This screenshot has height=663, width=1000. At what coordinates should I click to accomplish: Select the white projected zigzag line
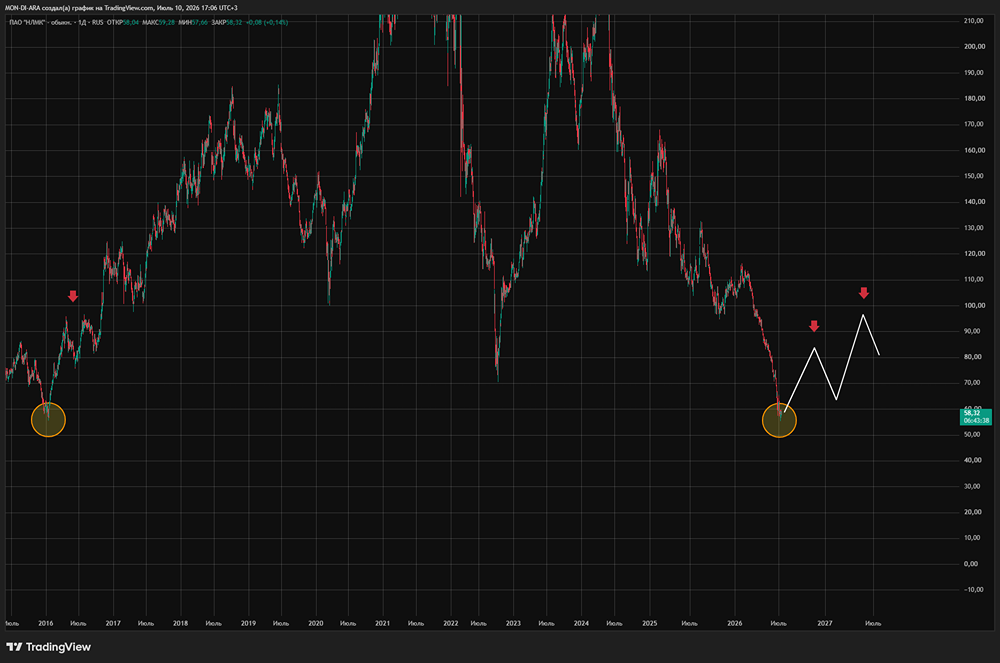pos(832,363)
